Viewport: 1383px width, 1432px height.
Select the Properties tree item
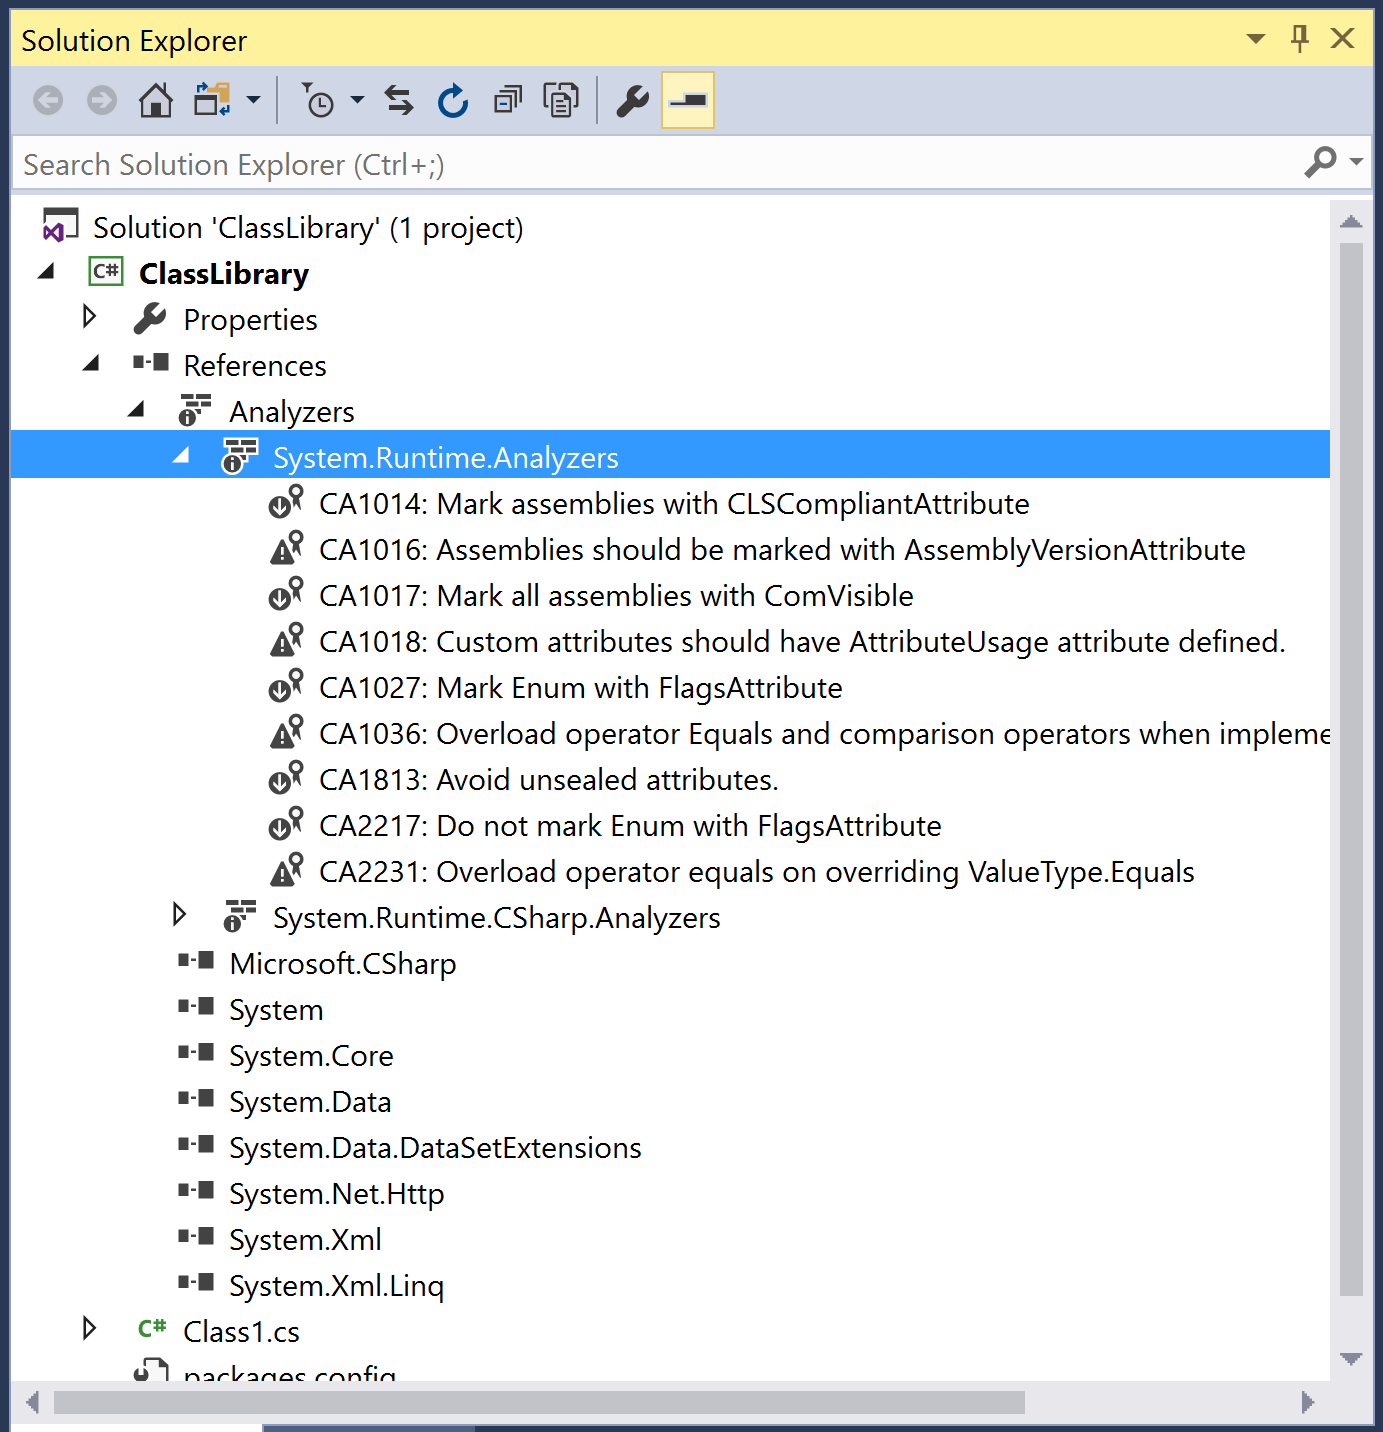click(x=250, y=320)
